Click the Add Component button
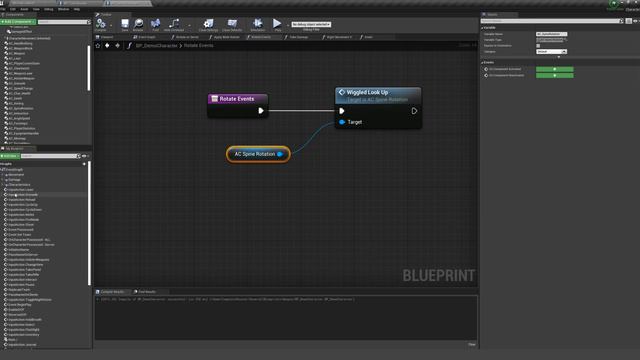Viewport: 640px width, 360px height. coord(18,22)
